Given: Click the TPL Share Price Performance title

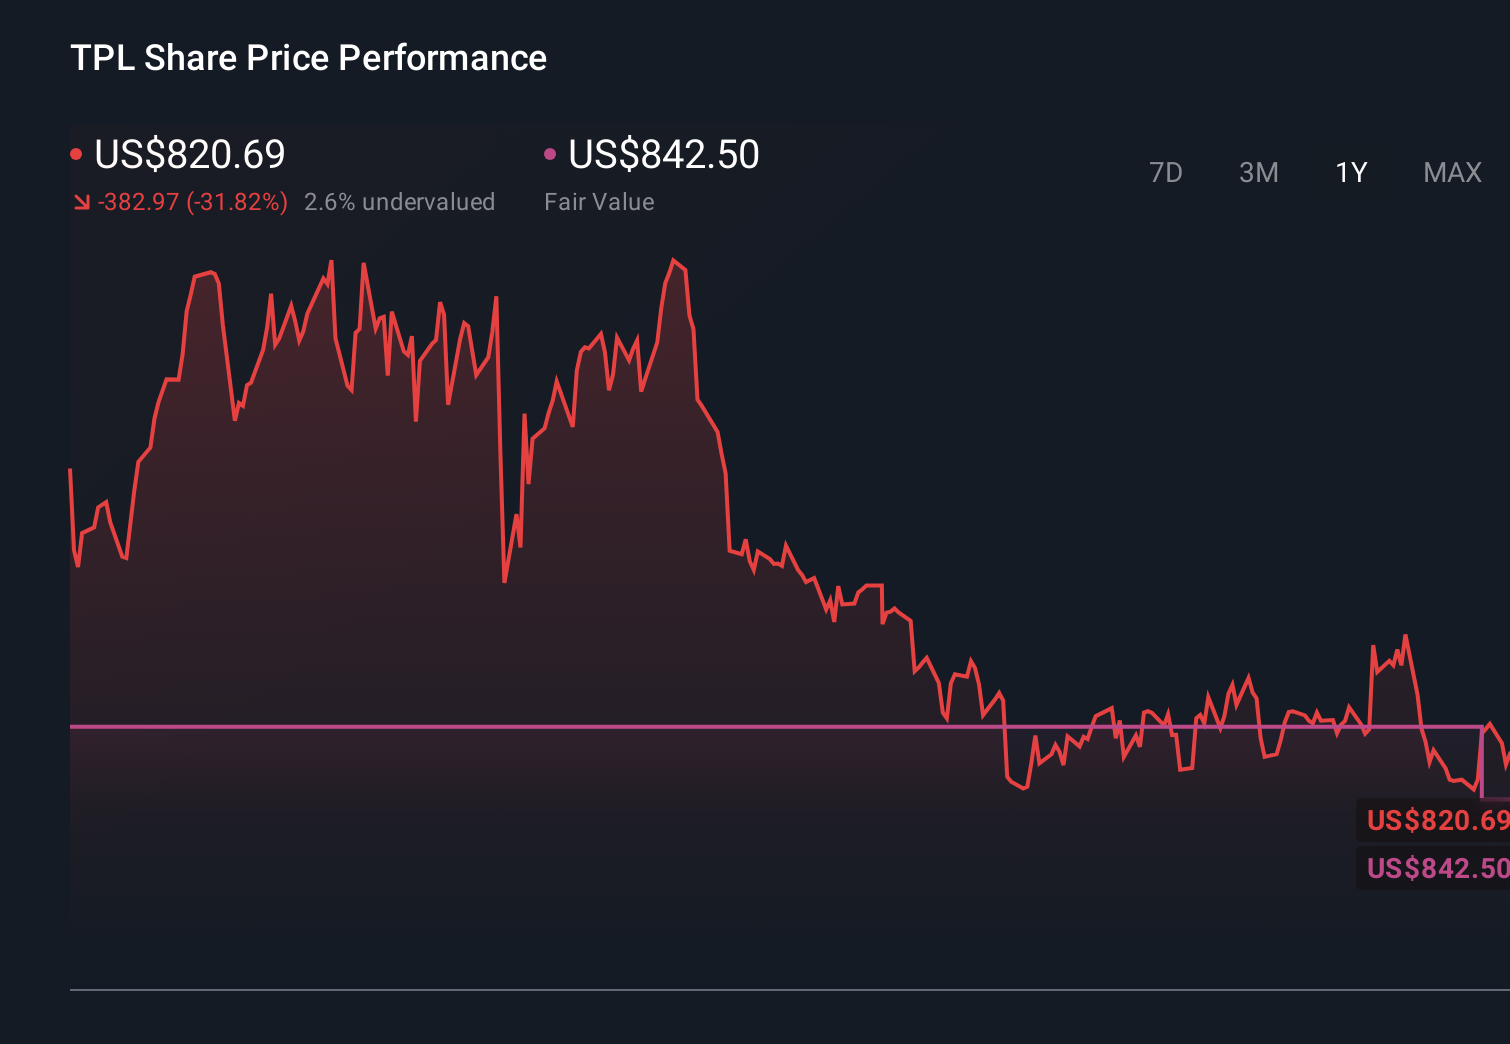Looking at the screenshot, I should coord(308,58).
